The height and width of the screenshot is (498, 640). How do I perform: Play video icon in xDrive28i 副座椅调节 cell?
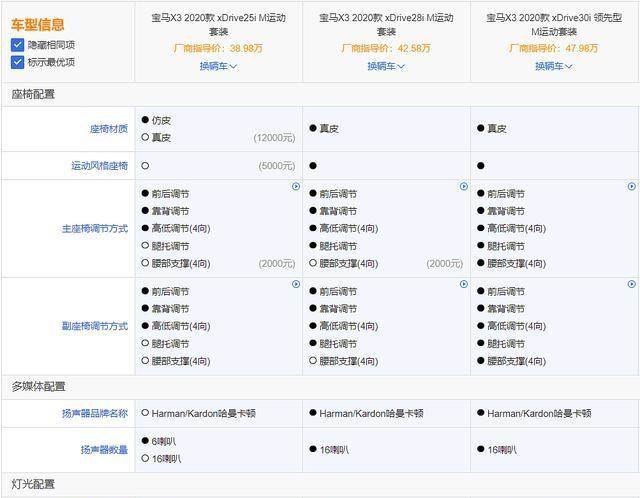point(464,284)
